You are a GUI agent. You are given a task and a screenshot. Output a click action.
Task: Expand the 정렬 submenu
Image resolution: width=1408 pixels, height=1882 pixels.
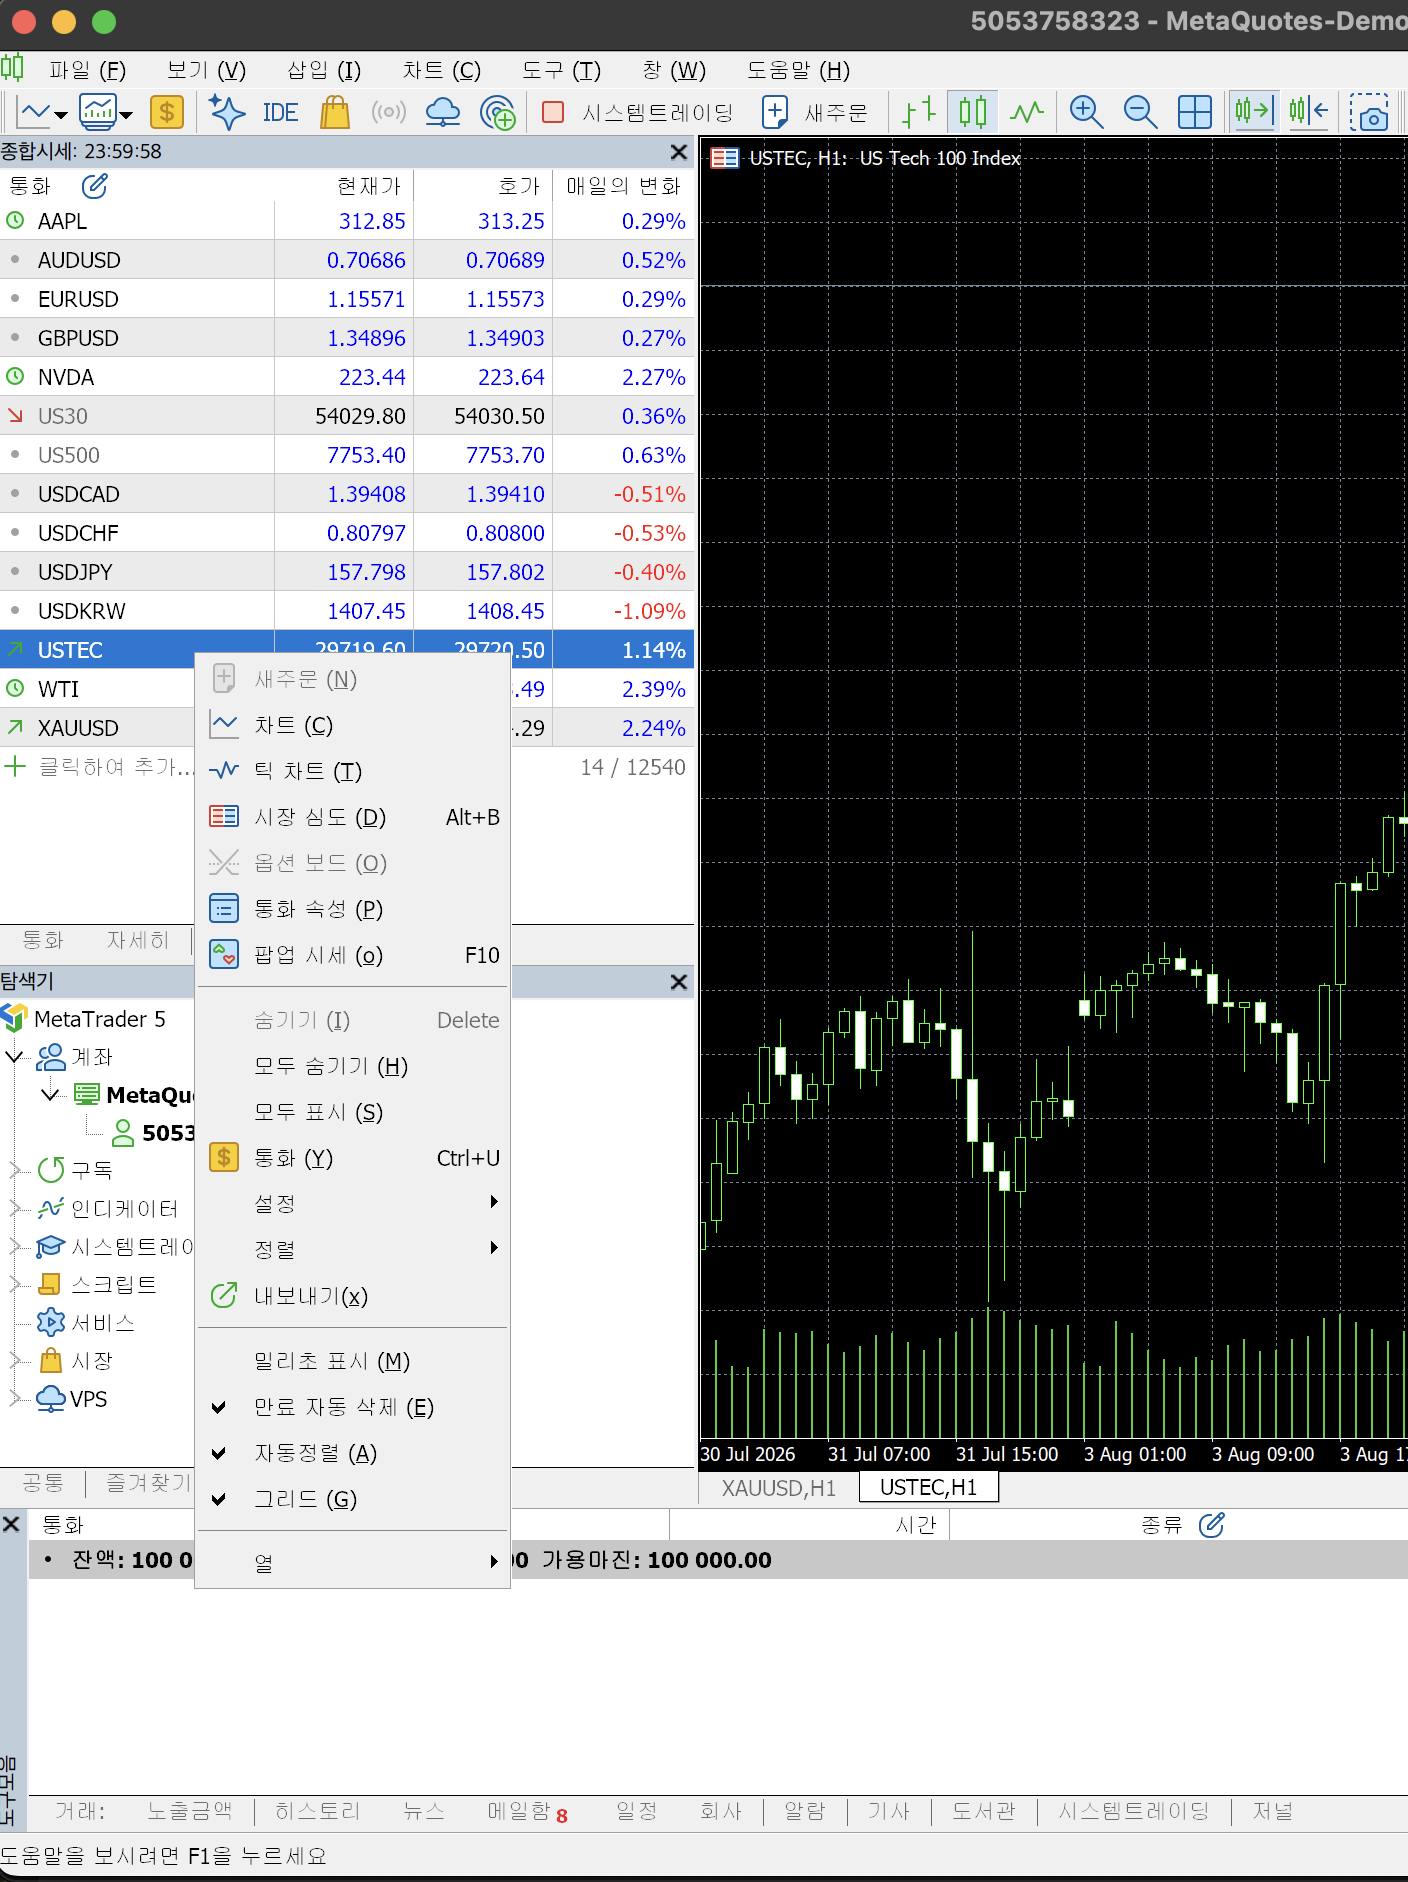(x=353, y=1250)
